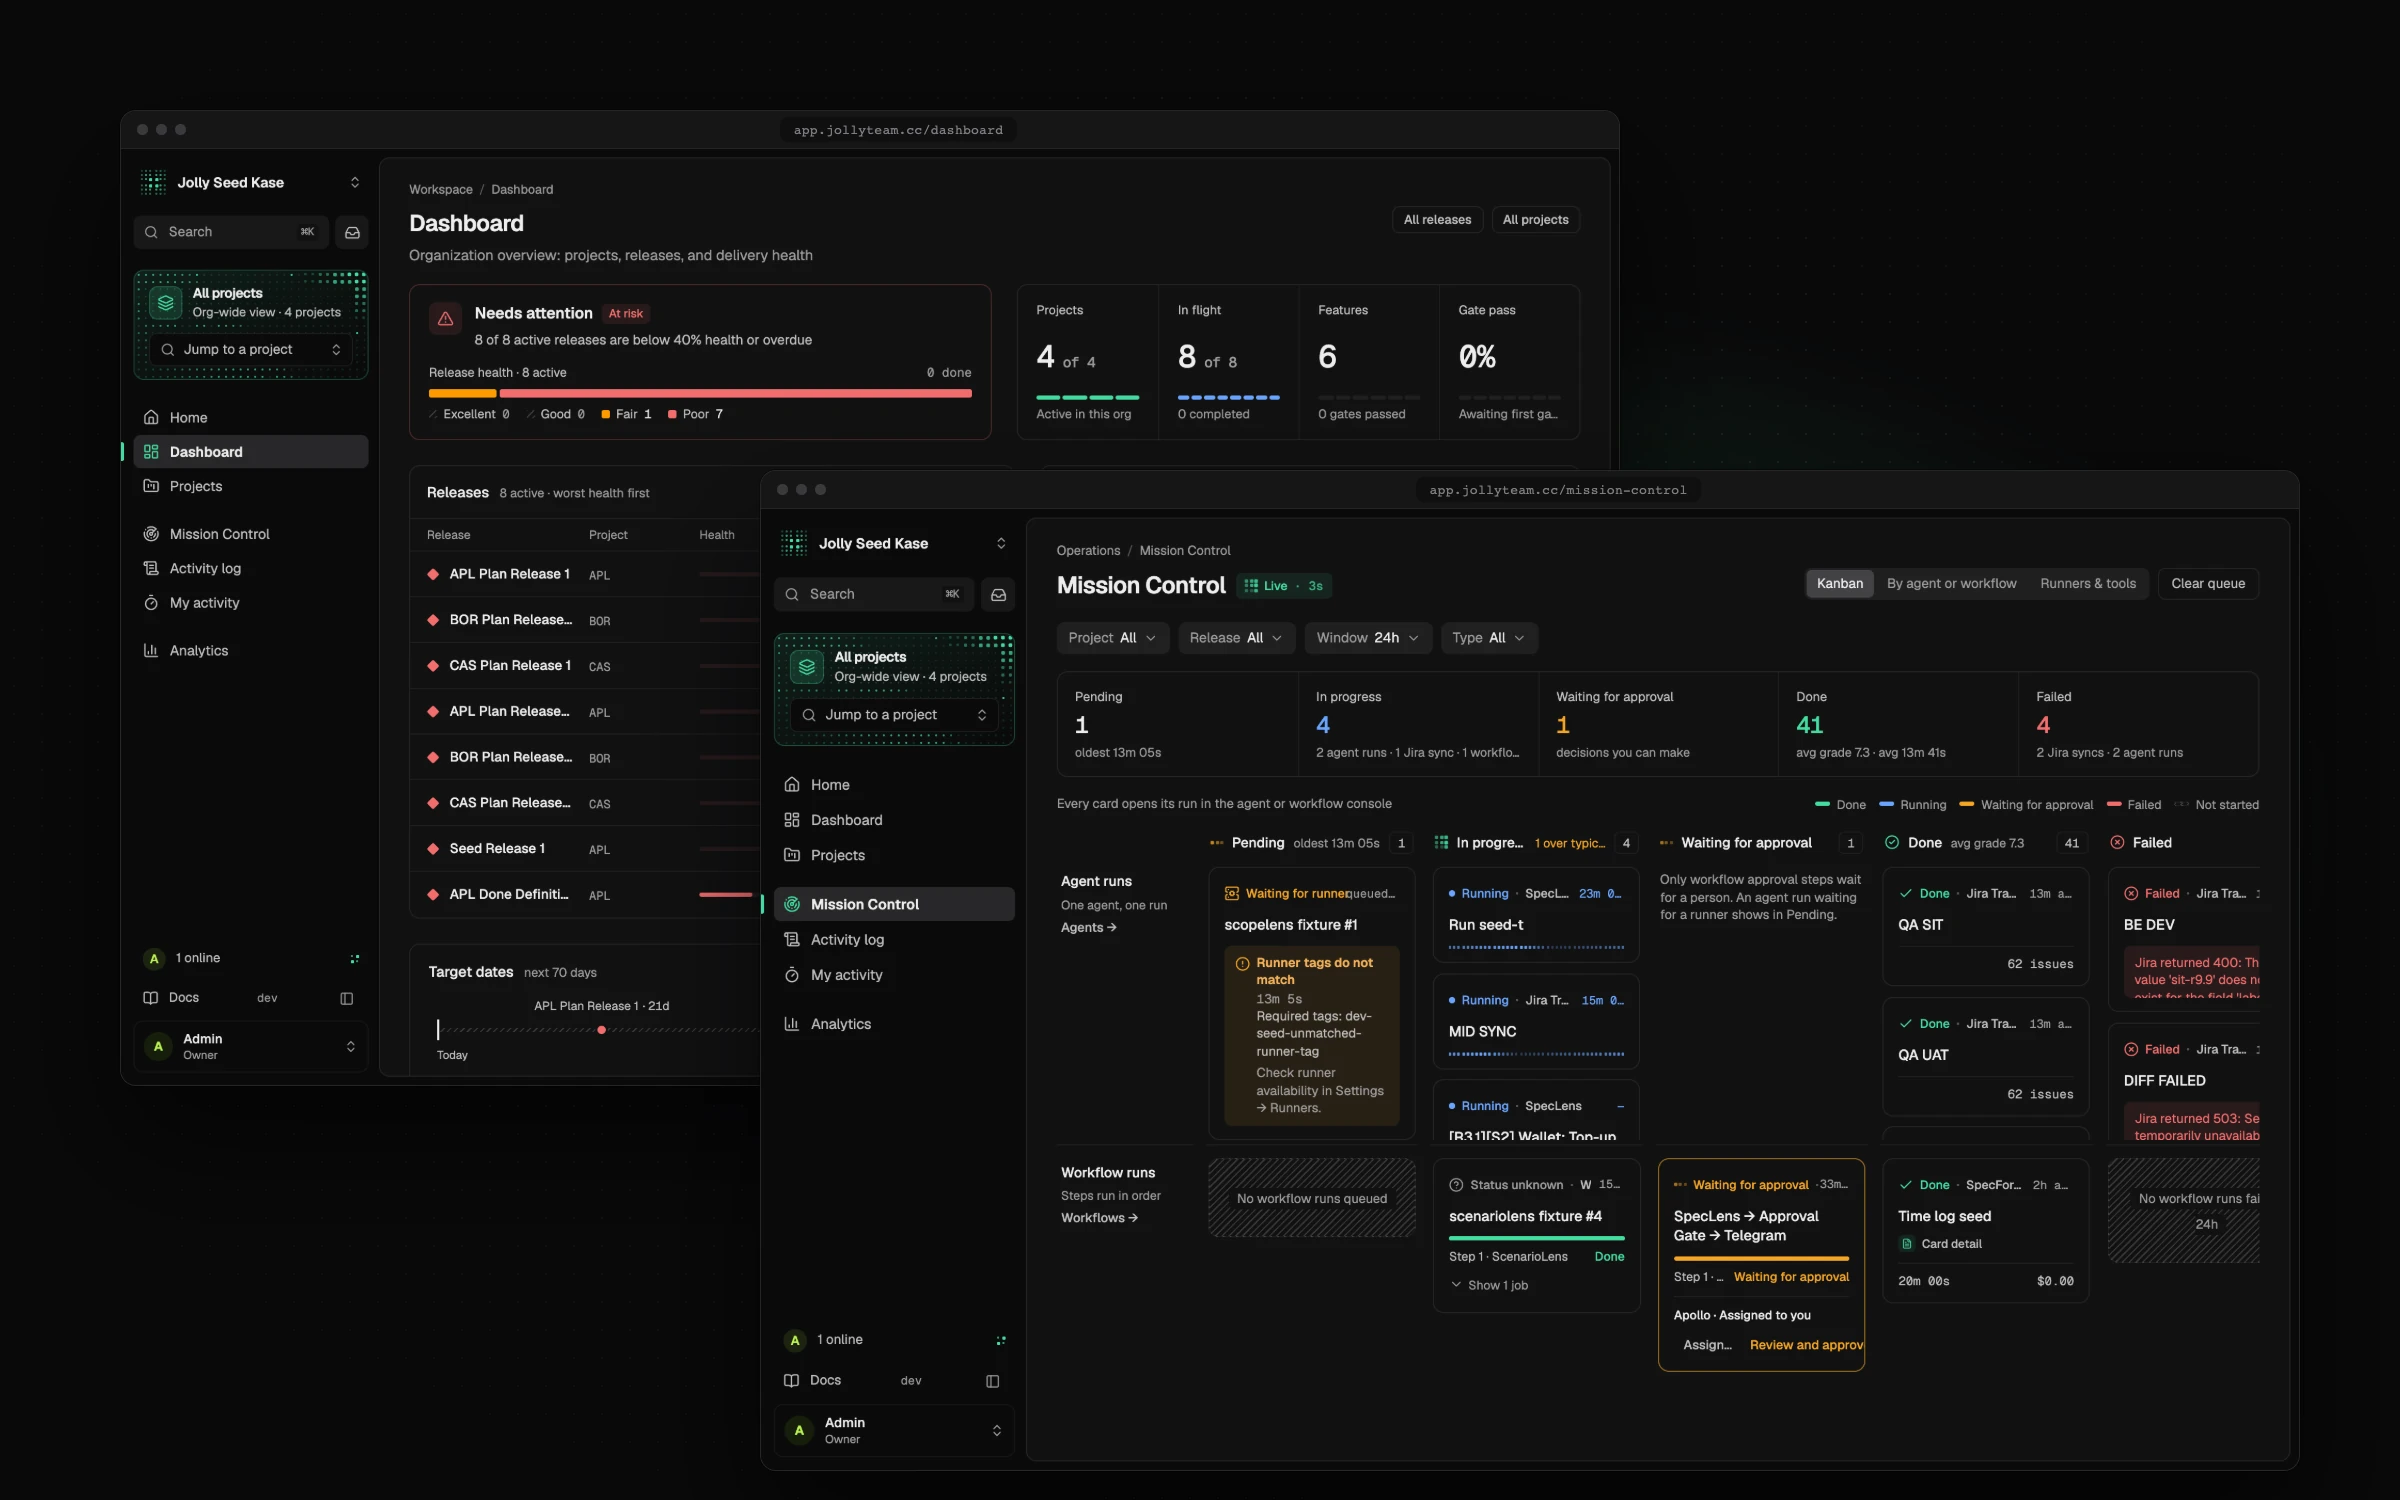Switch to By agent or workflow view

tap(1951, 584)
